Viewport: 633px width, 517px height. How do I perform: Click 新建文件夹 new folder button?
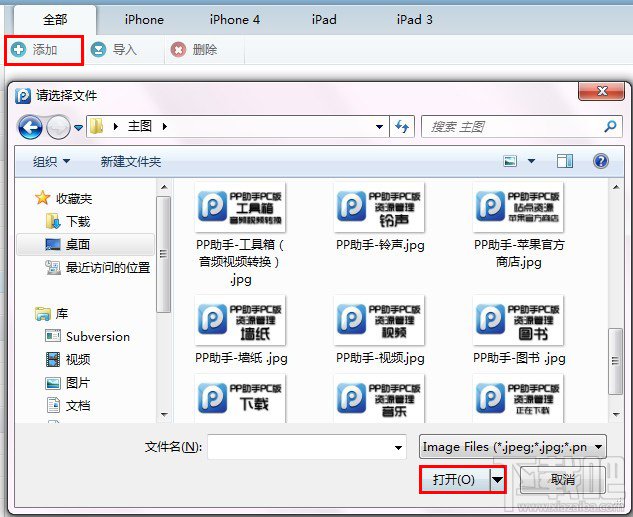coord(131,162)
